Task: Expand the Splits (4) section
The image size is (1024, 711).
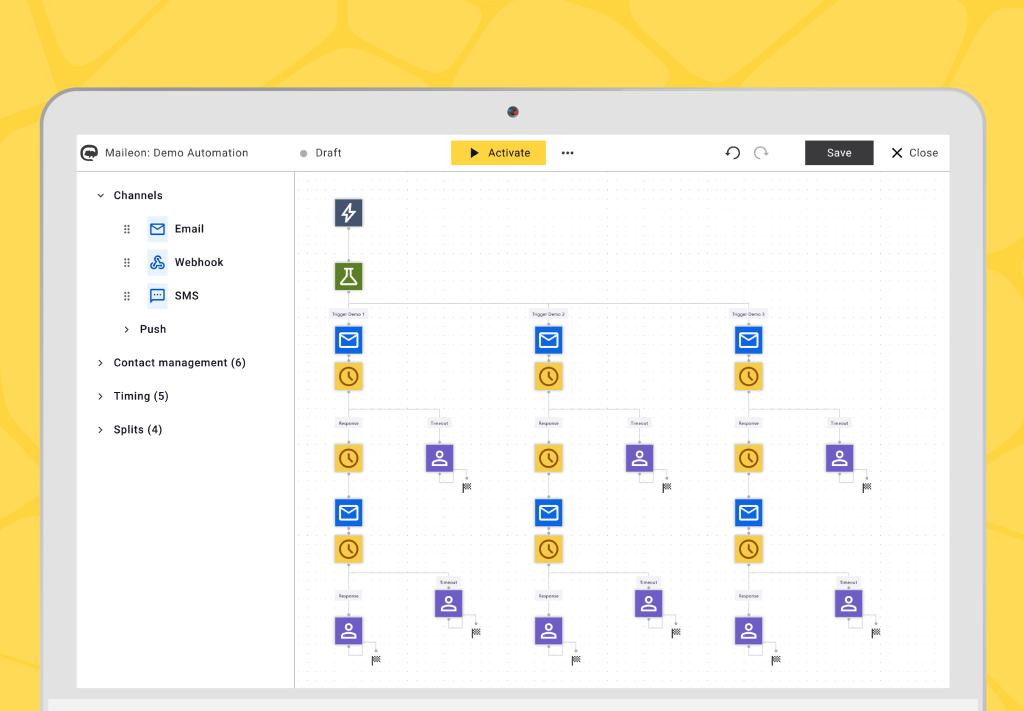Action: click(100, 429)
